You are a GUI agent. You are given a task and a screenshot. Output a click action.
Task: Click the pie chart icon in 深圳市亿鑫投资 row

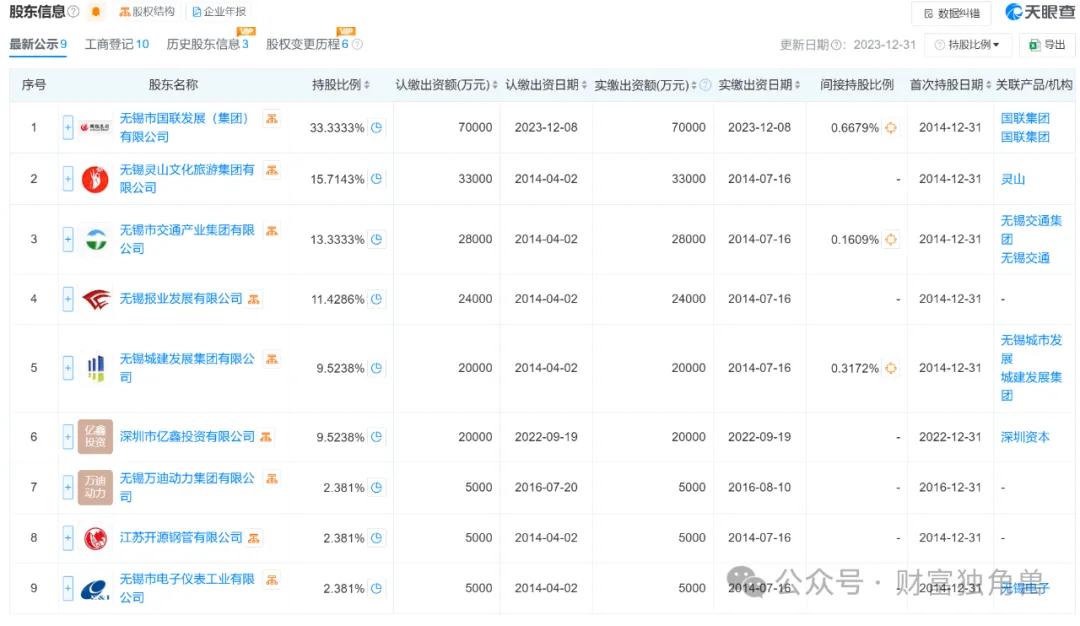[x=376, y=437]
